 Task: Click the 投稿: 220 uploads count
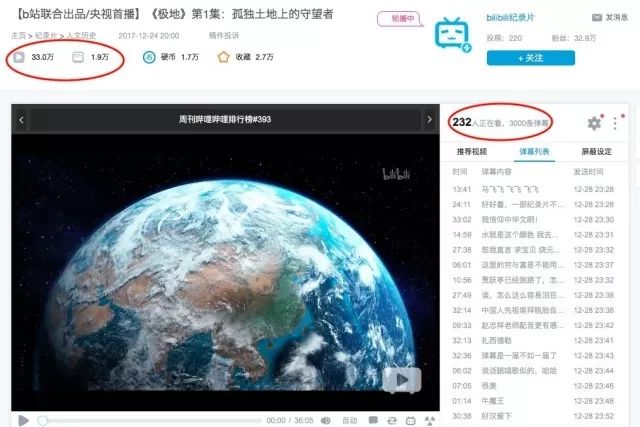click(x=504, y=38)
